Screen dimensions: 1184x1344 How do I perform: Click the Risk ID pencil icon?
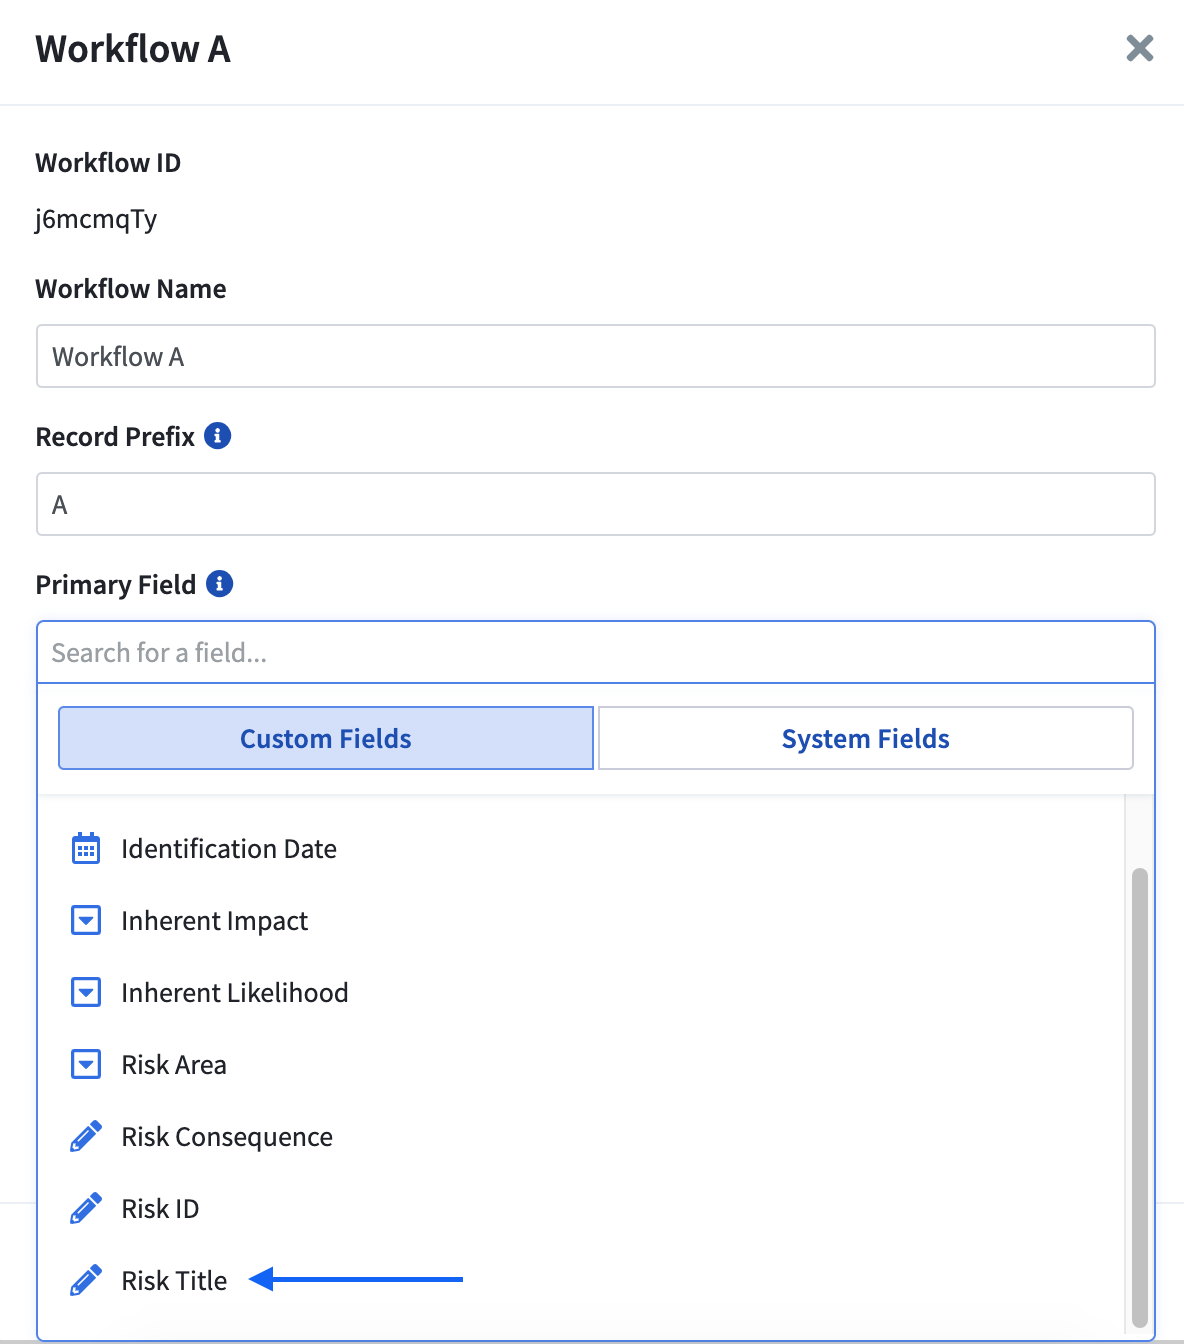point(86,1208)
